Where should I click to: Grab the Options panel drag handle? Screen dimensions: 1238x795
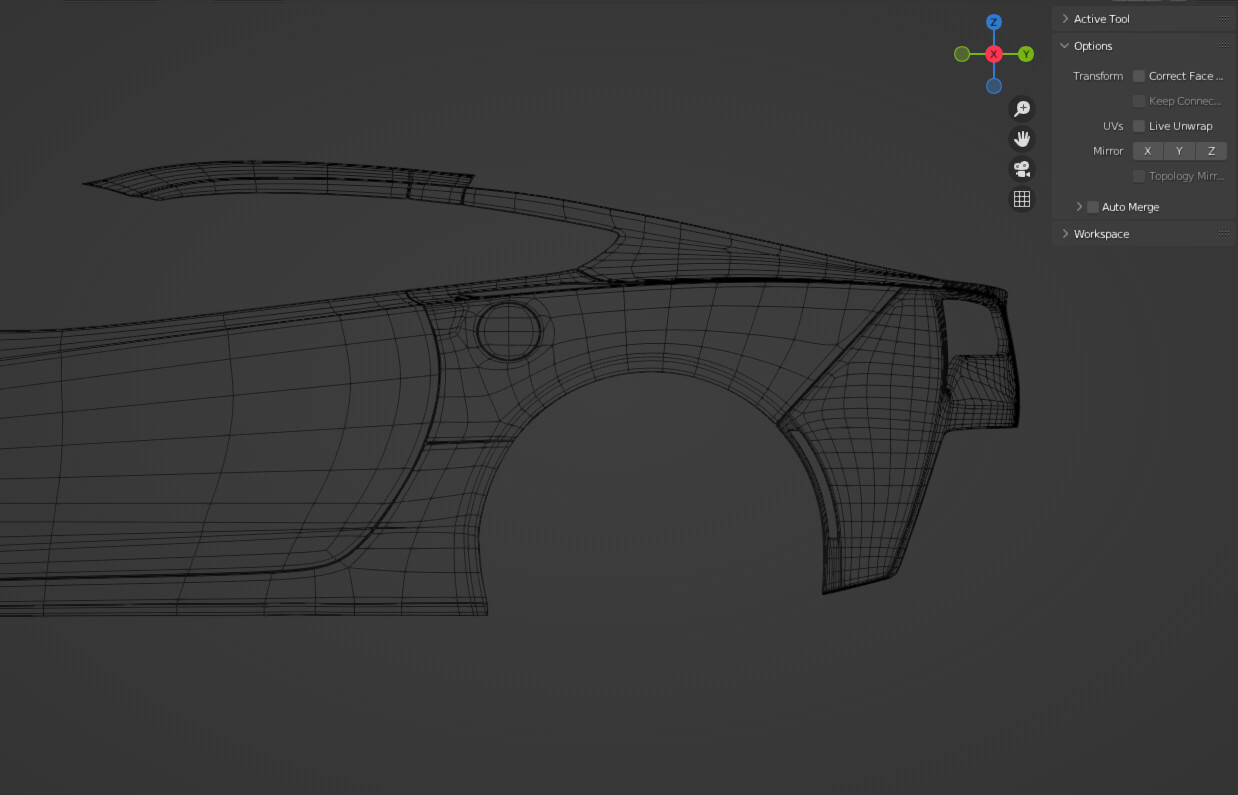click(1224, 46)
